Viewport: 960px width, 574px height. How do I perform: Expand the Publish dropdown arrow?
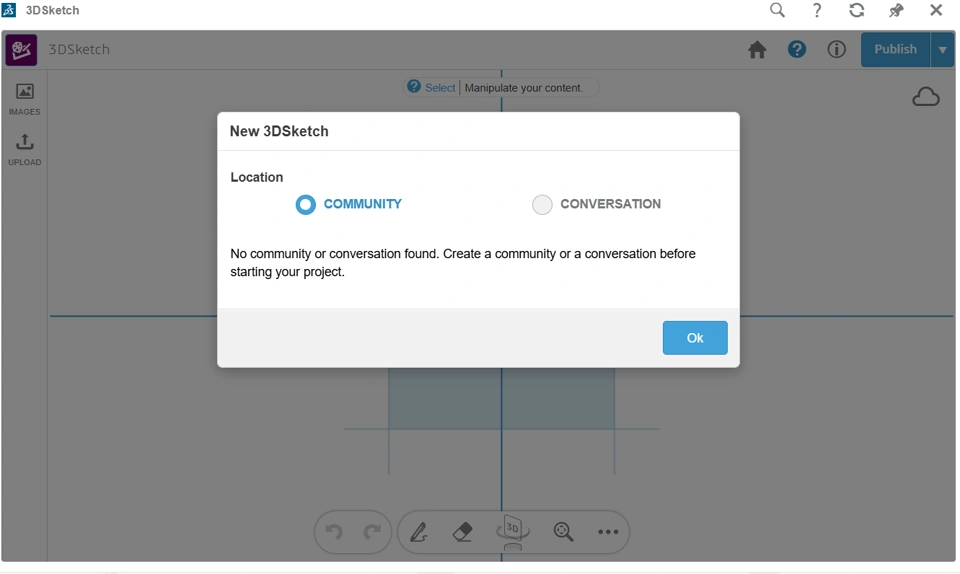942,50
